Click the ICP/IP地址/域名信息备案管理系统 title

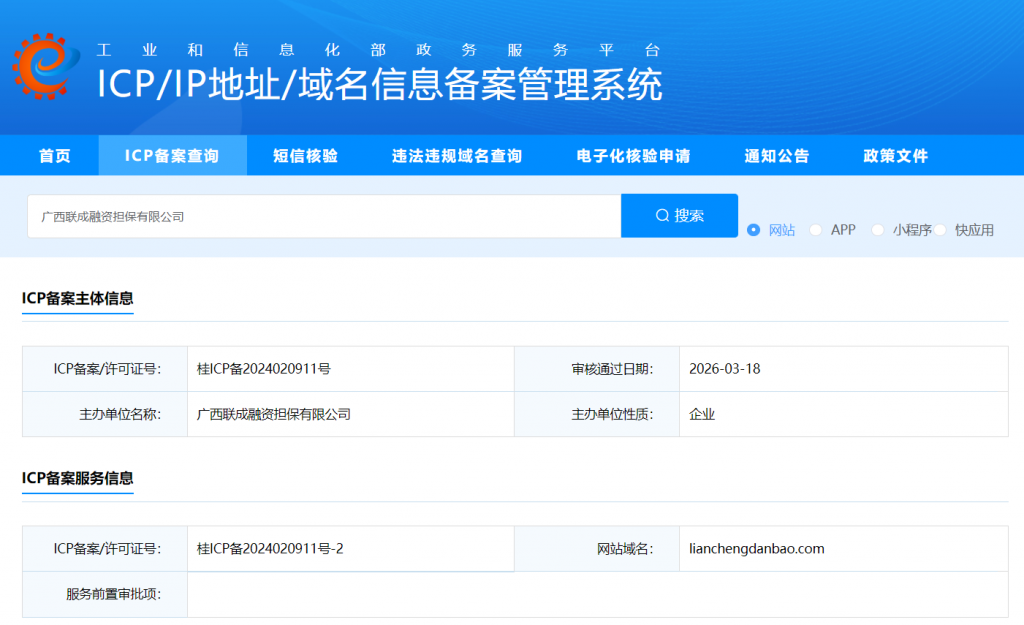(380, 84)
